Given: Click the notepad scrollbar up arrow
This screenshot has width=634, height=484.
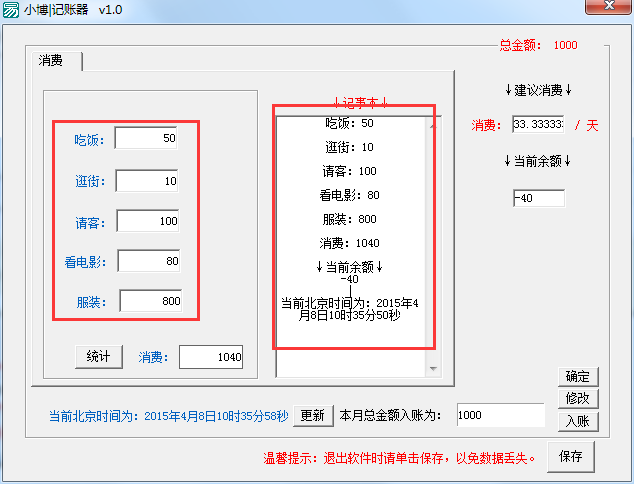Looking at the screenshot, I should (x=433, y=125).
